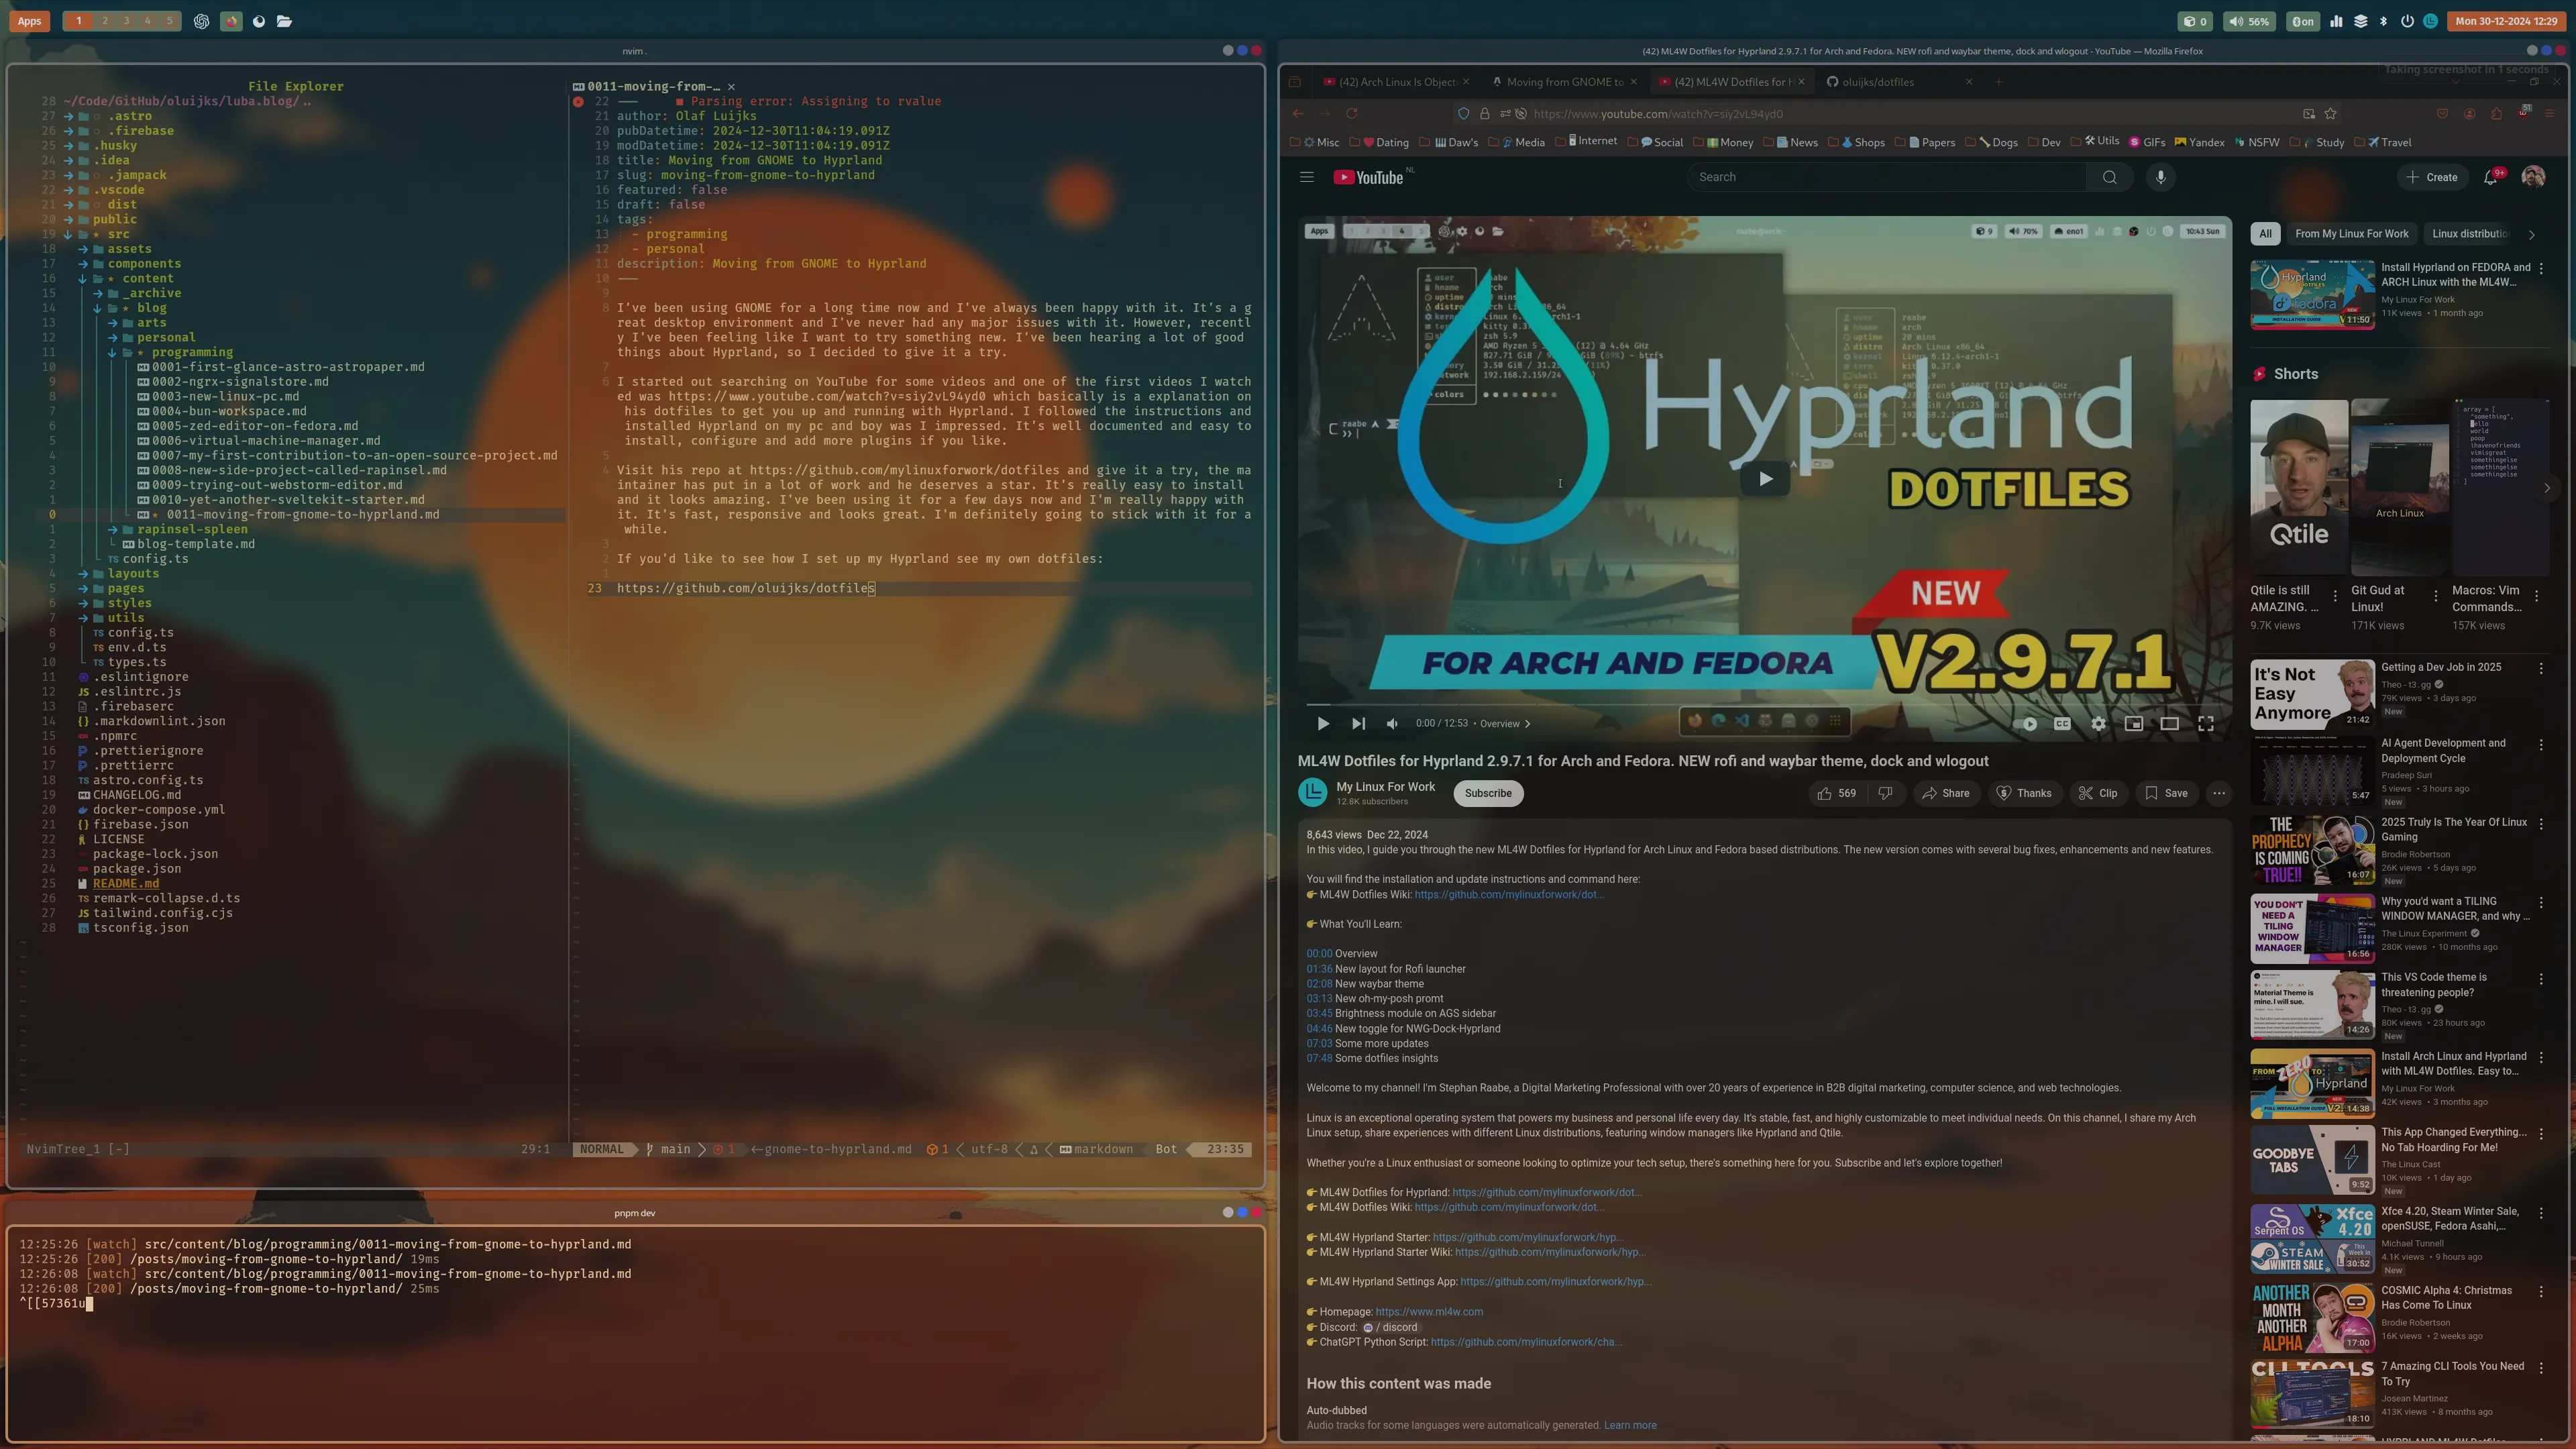Play the video from player controls
This screenshot has height=1449, width=2576.
(x=1323, y=723)
